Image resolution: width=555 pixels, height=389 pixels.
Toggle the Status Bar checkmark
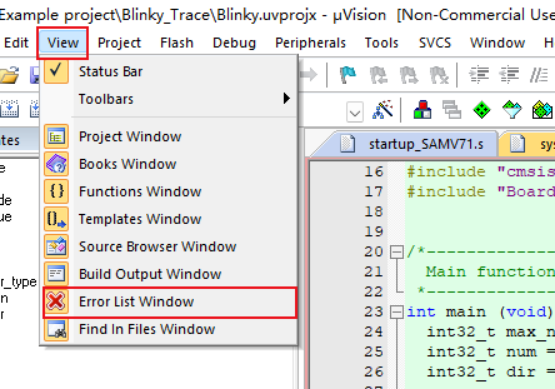[x=56, y=71]
